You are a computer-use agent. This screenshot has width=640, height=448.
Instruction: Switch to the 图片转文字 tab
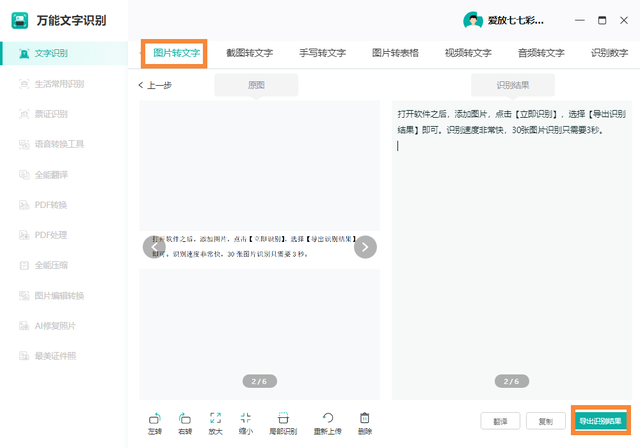(x=176, y=53)
